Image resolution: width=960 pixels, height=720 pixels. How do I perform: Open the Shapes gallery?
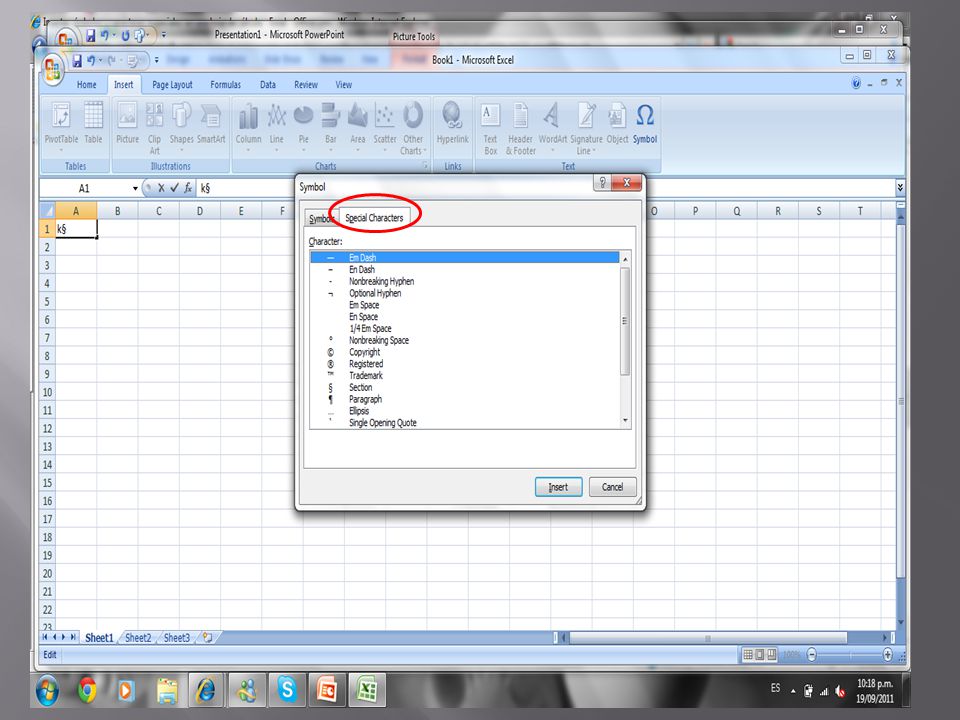(181, 127)
